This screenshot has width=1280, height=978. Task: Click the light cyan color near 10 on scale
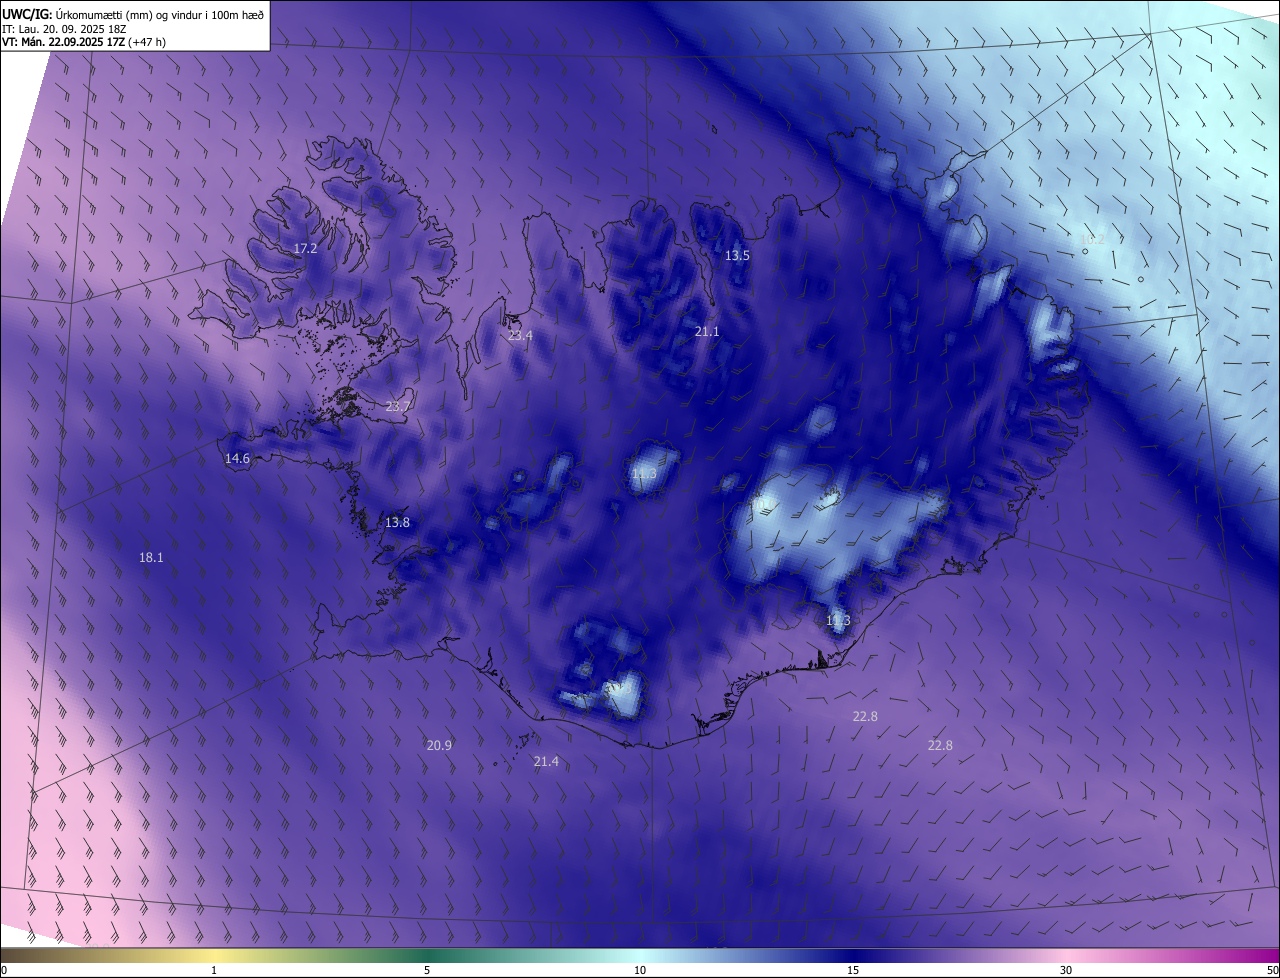(x=640, y=956)
